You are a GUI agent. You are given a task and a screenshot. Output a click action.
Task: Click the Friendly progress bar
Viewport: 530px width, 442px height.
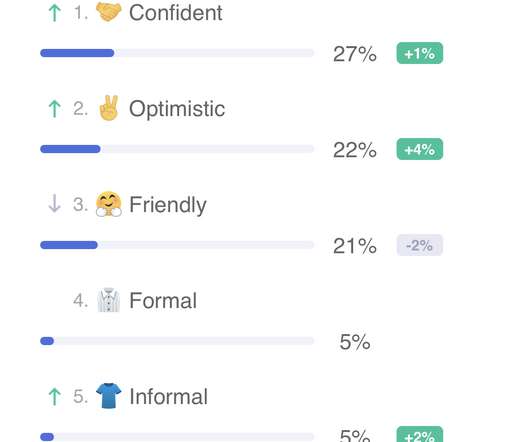click(x=177, y=245)
